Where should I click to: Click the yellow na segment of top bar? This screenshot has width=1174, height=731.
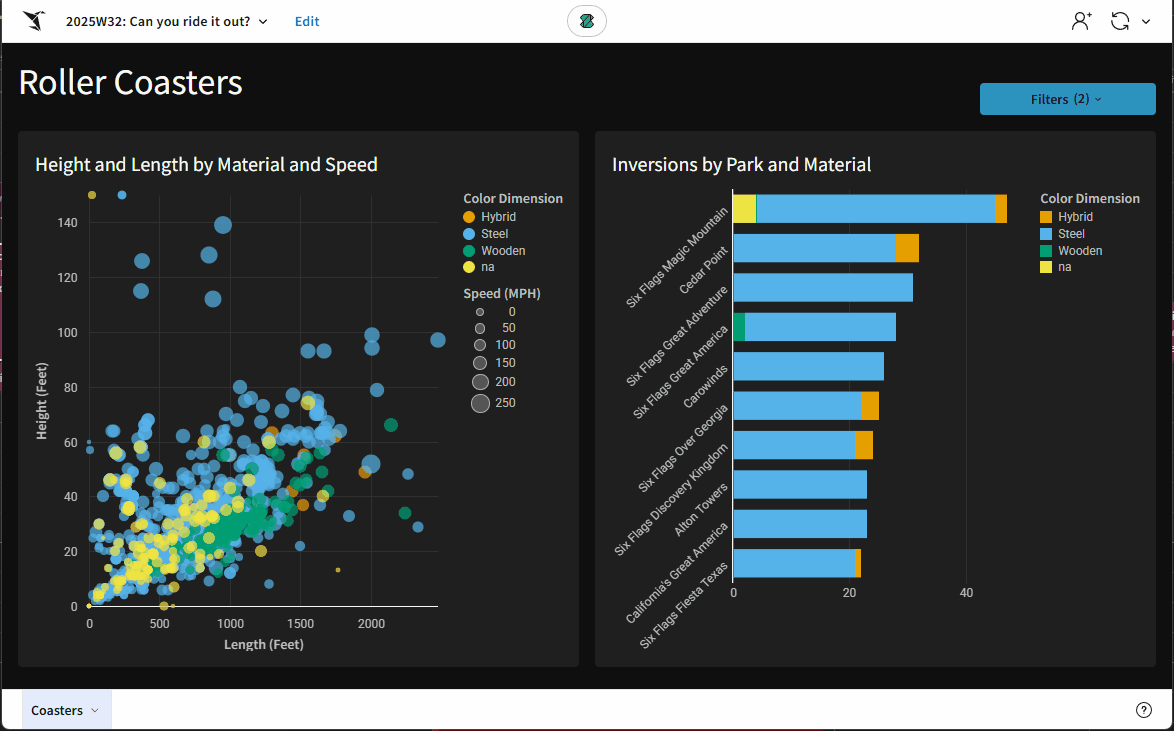click(x=744, y=209)
